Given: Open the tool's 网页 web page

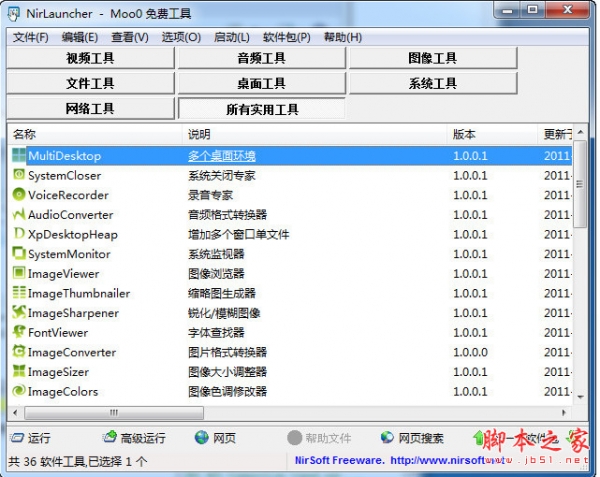Looking at the screenshot, I should tap(215, 438).
